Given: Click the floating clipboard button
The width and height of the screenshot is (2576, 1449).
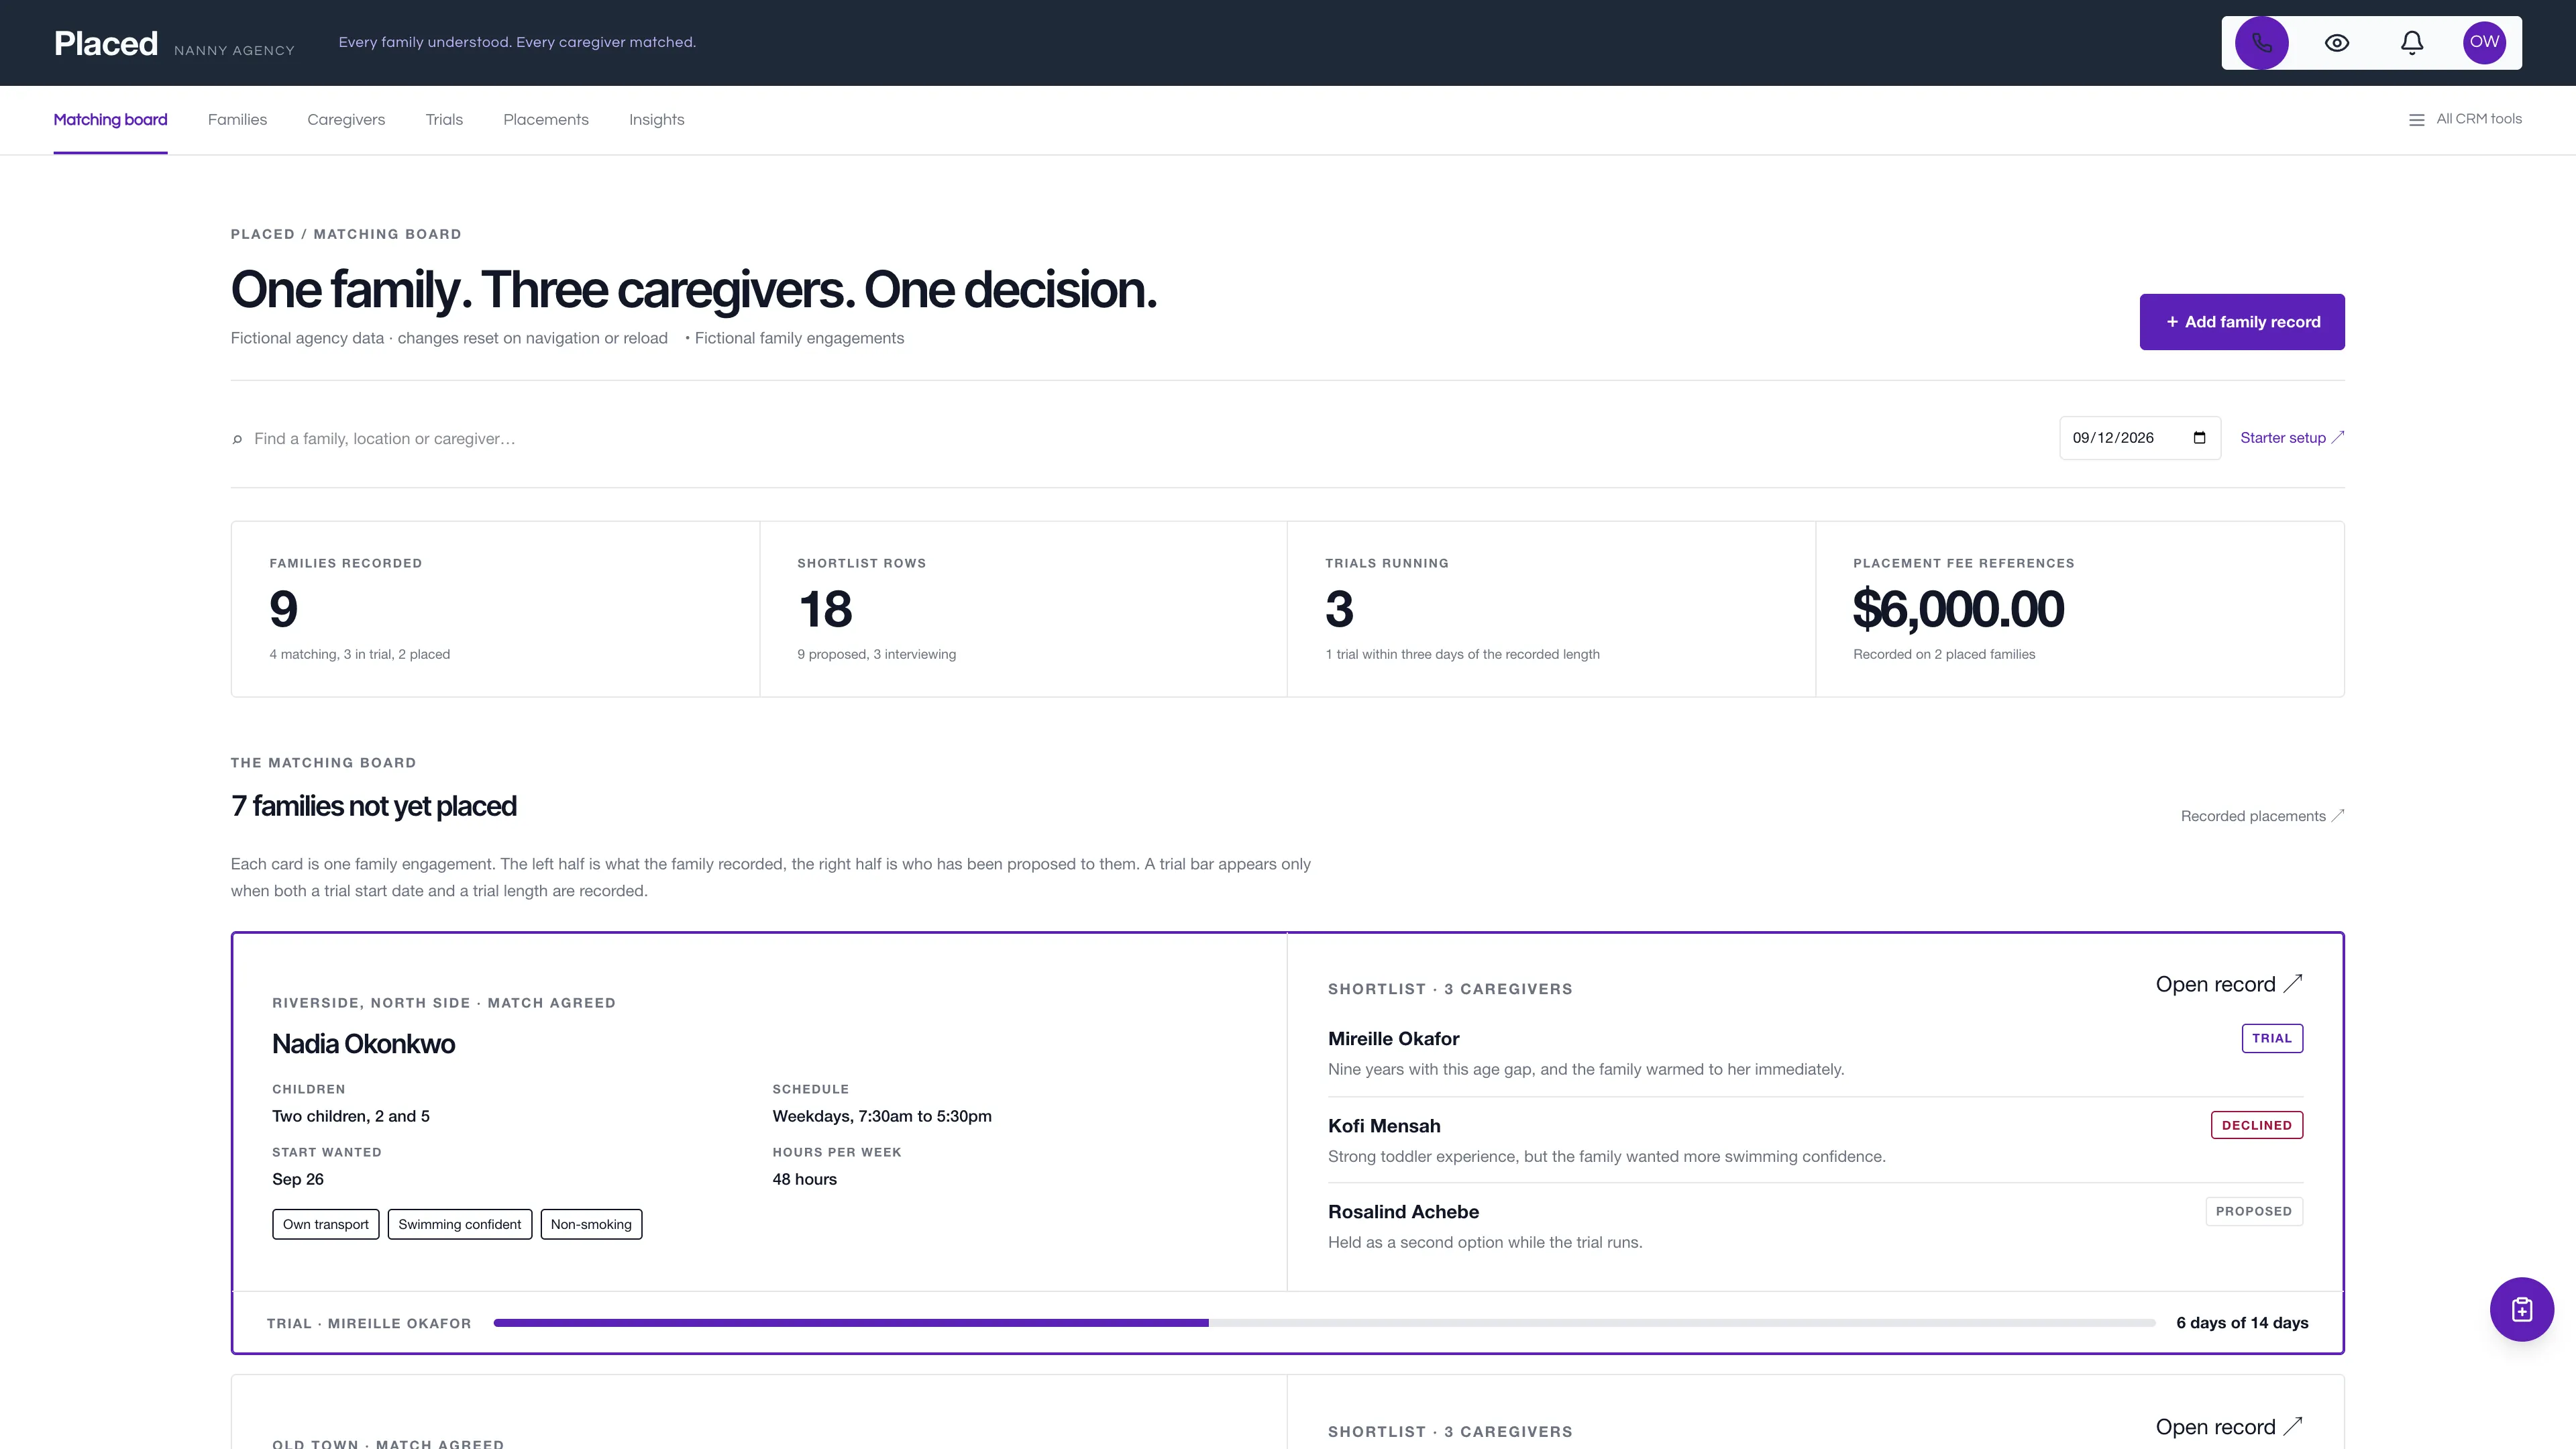Looking at the screenshot, I should tap(2521, 1309).
